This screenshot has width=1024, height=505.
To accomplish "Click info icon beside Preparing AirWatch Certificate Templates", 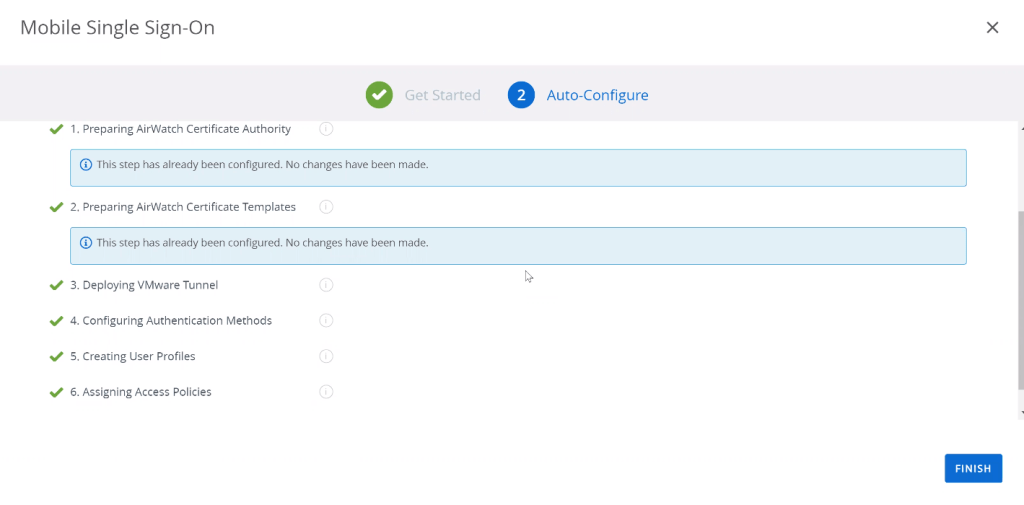I will 326,207.
